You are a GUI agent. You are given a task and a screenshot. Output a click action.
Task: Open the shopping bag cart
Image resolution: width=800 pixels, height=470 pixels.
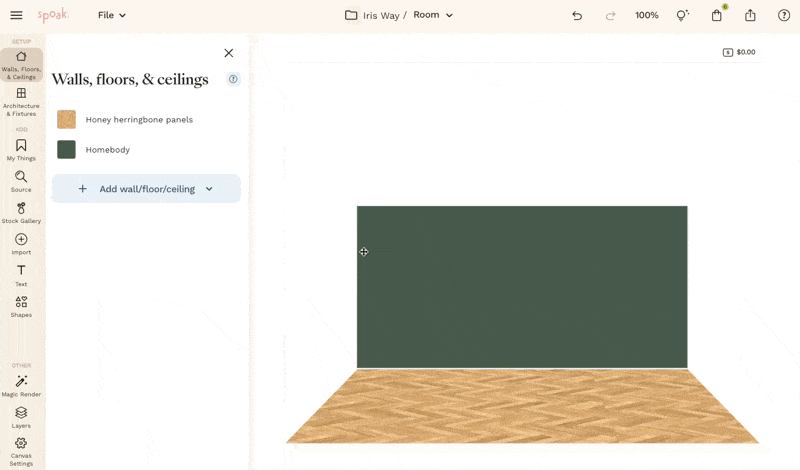tap(717, 15)
